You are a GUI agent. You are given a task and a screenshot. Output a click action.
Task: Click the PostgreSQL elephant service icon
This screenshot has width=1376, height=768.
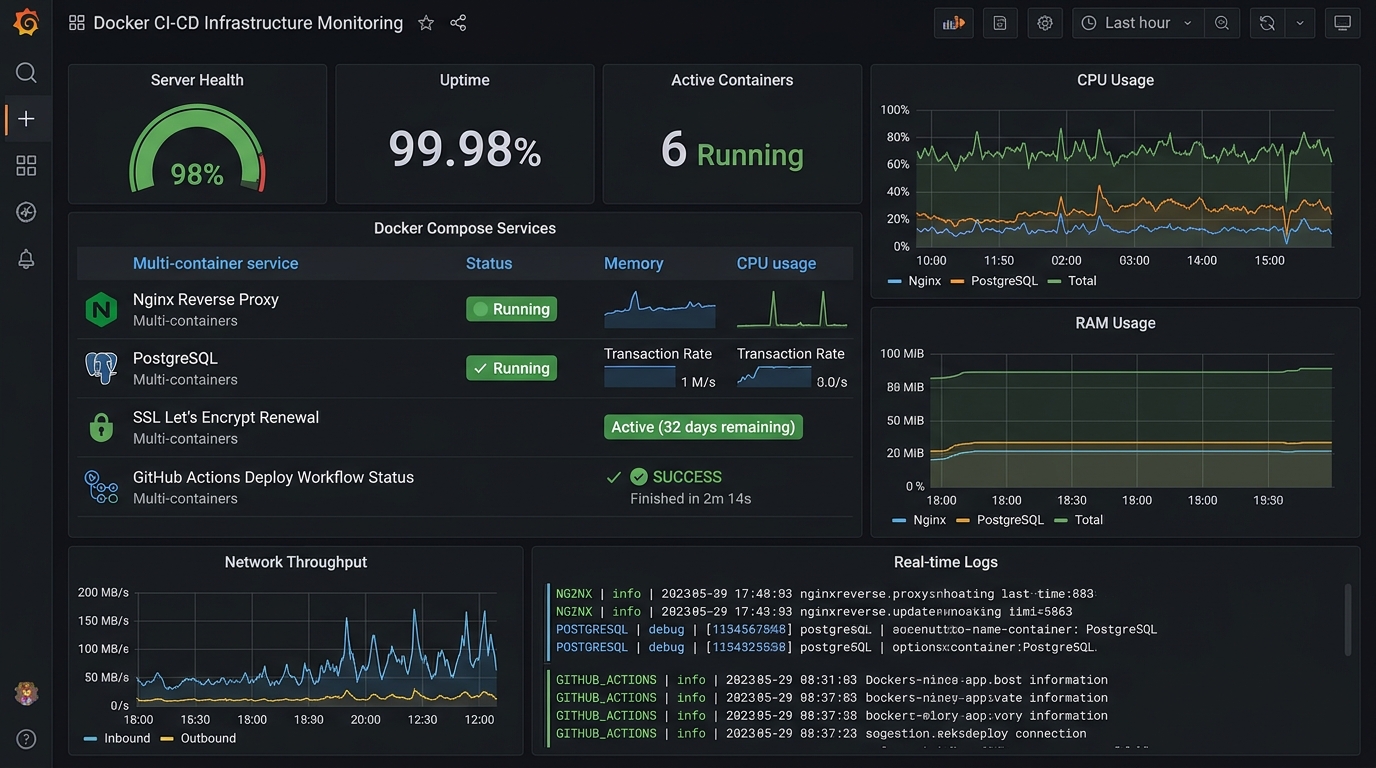click(x=101, y=368)
